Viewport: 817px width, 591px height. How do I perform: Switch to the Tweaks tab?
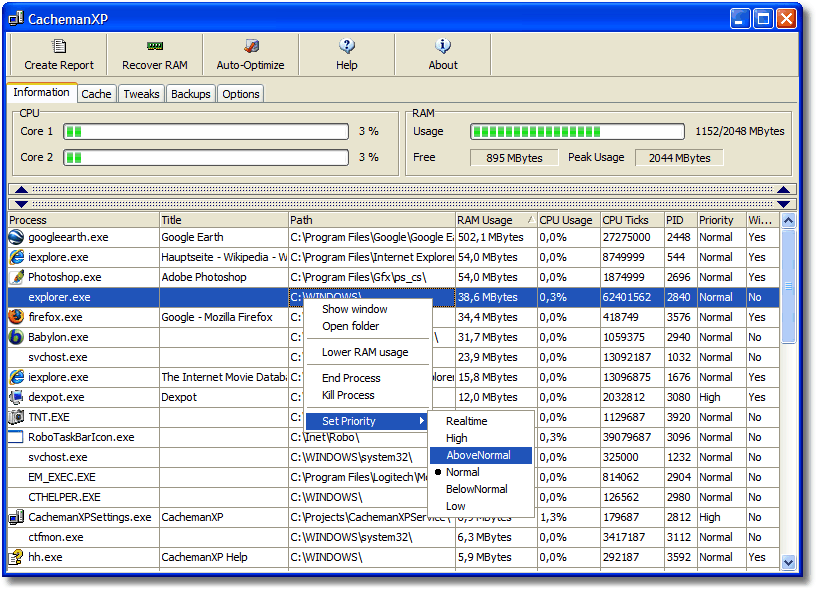[x=141, y=94]
